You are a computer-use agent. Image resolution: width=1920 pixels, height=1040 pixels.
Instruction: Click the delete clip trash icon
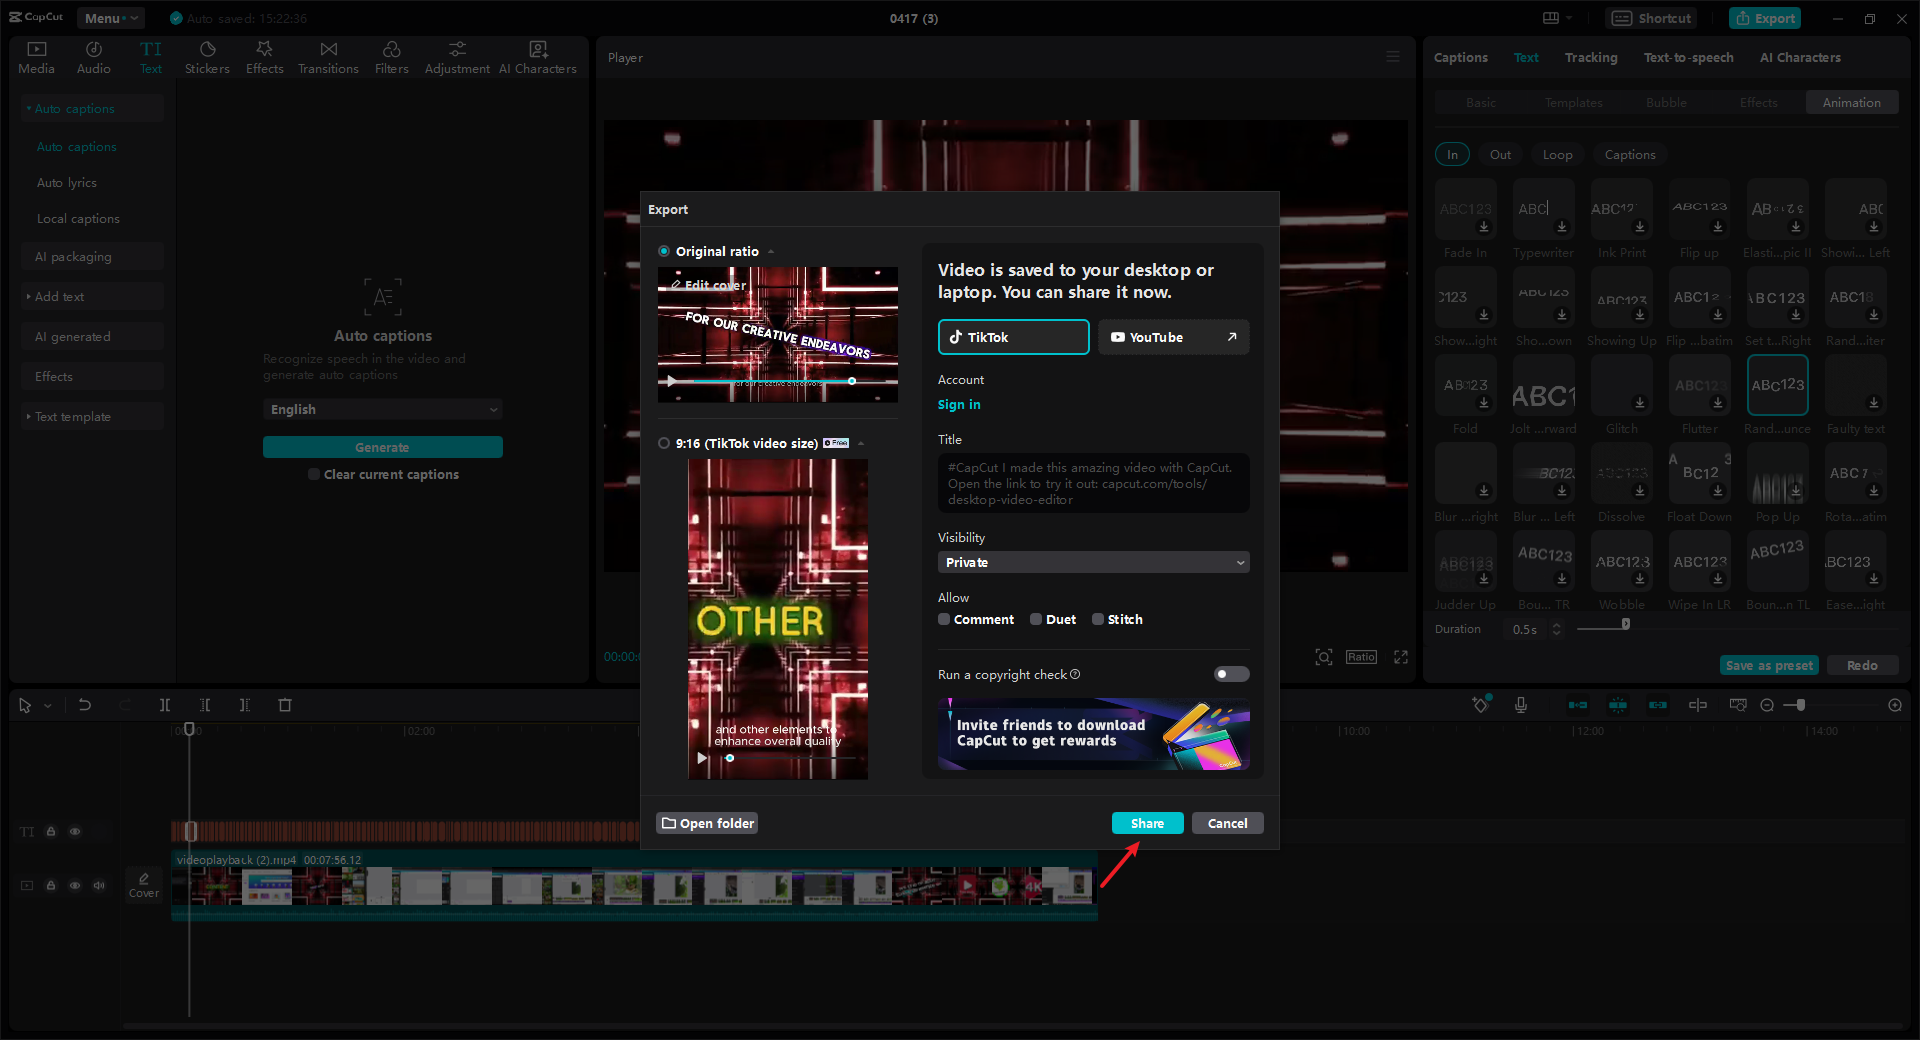coord(285,705)
